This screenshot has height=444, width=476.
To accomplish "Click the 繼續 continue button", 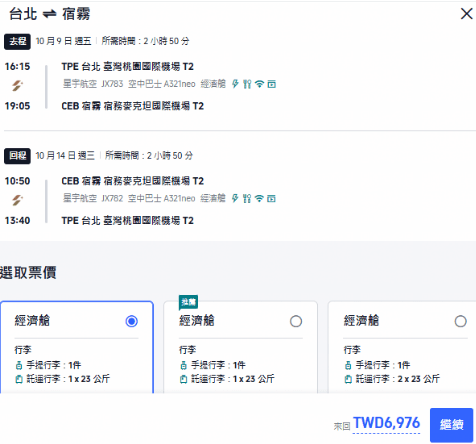I will click(451, 425).
